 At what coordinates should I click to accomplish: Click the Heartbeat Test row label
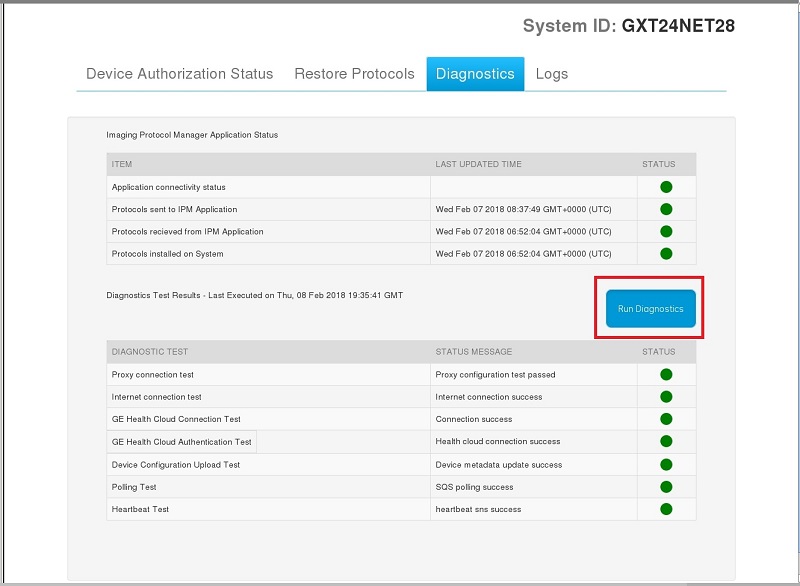[x=140, y=509]
